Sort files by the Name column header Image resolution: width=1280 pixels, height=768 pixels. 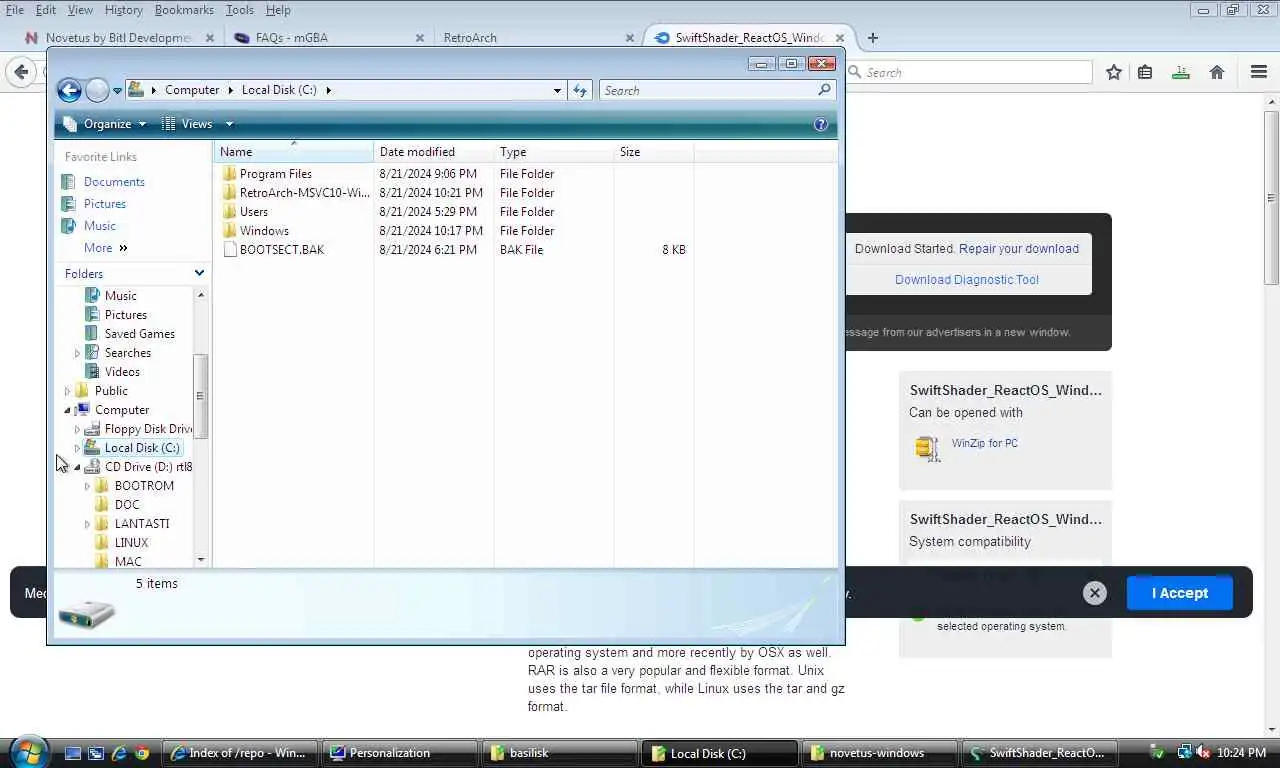pyautogui.click(x=294, y=152)
